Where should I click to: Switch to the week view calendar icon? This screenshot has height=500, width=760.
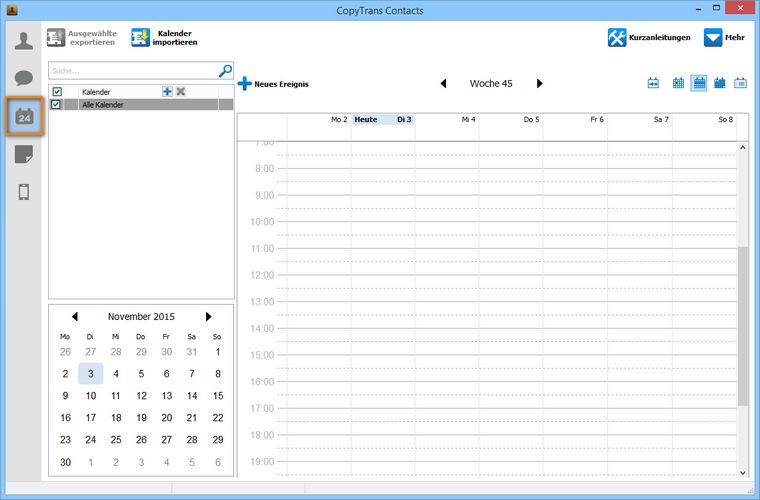[698, 83]
